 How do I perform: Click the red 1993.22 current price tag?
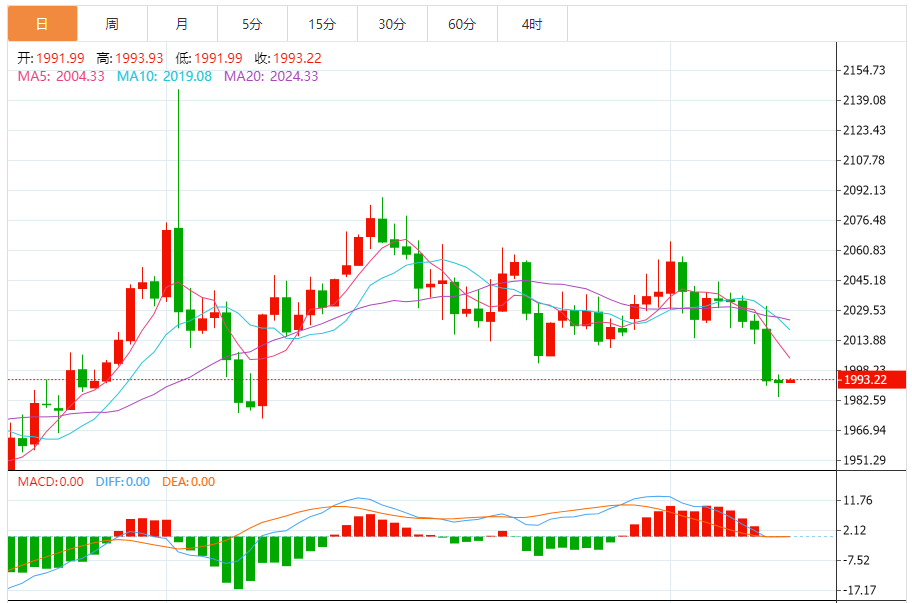coord(871,380)
